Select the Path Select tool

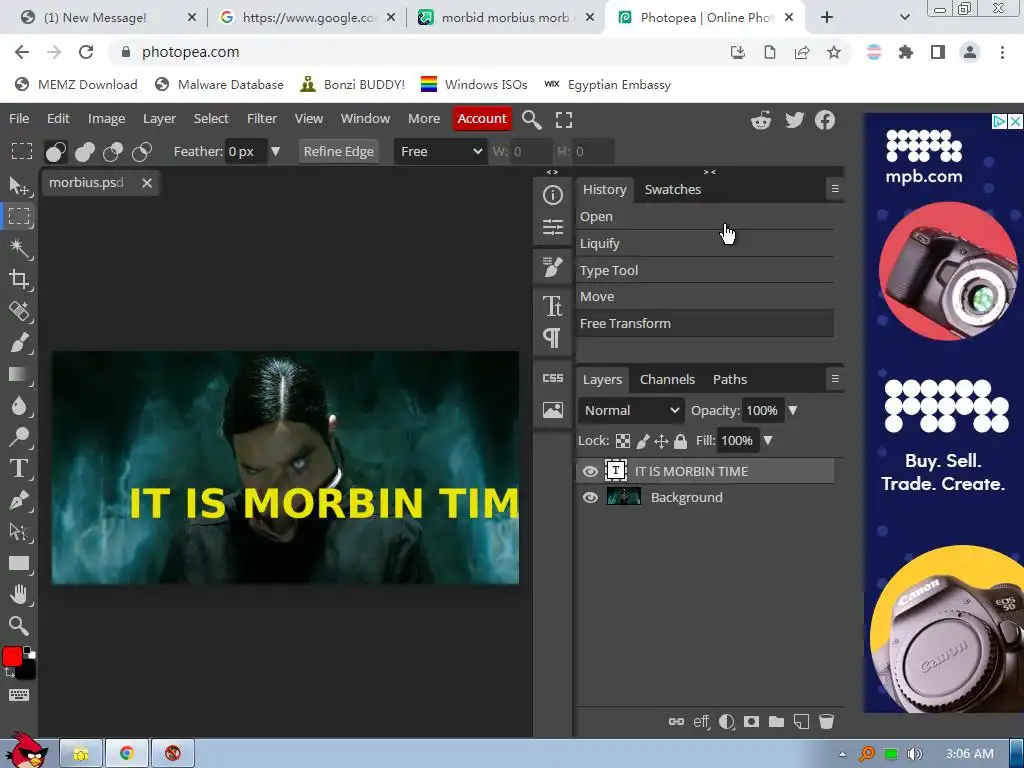19,532
